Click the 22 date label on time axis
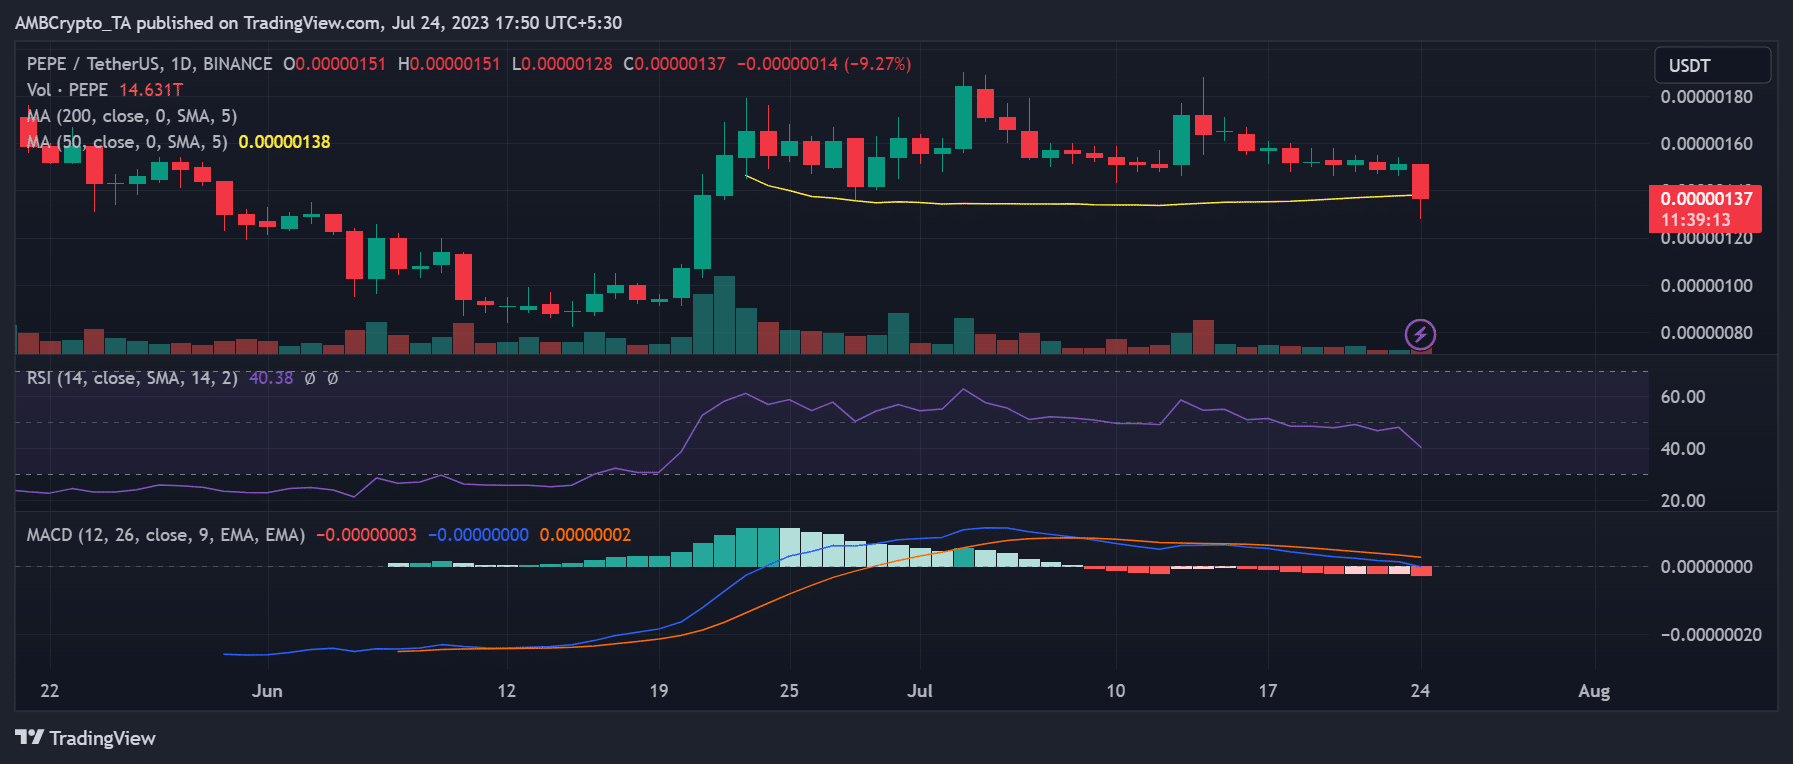The width and height of the screenshot is (1793, 764). click(50, 691)
